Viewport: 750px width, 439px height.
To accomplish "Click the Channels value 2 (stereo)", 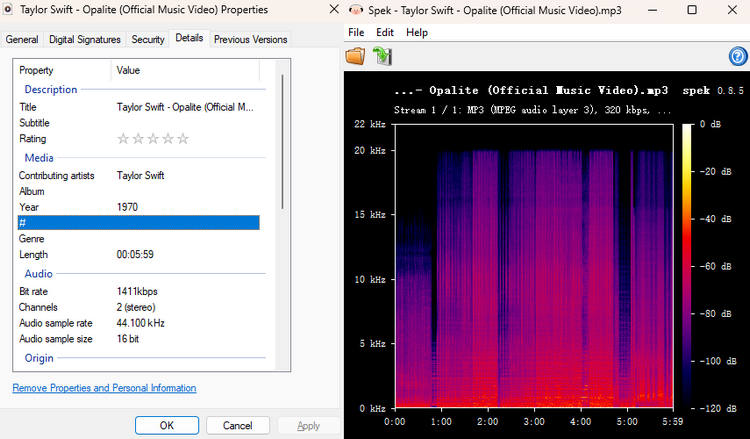I will click(x=136, y=307).
